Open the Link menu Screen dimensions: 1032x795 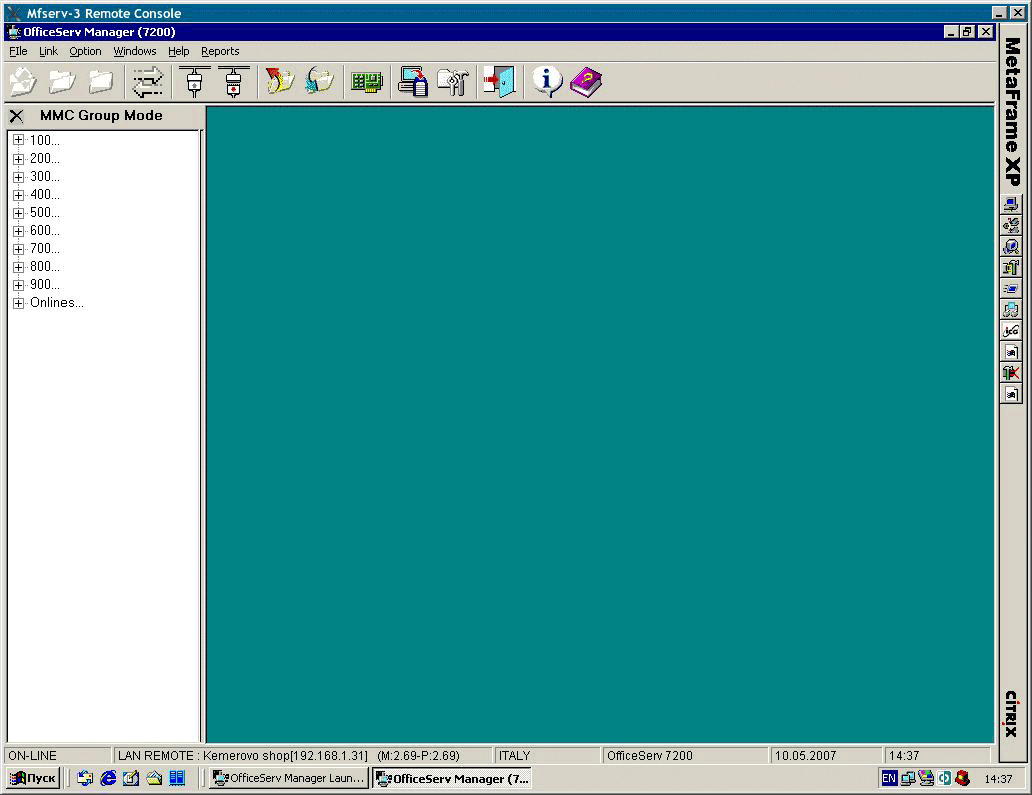tap(48, 51)
